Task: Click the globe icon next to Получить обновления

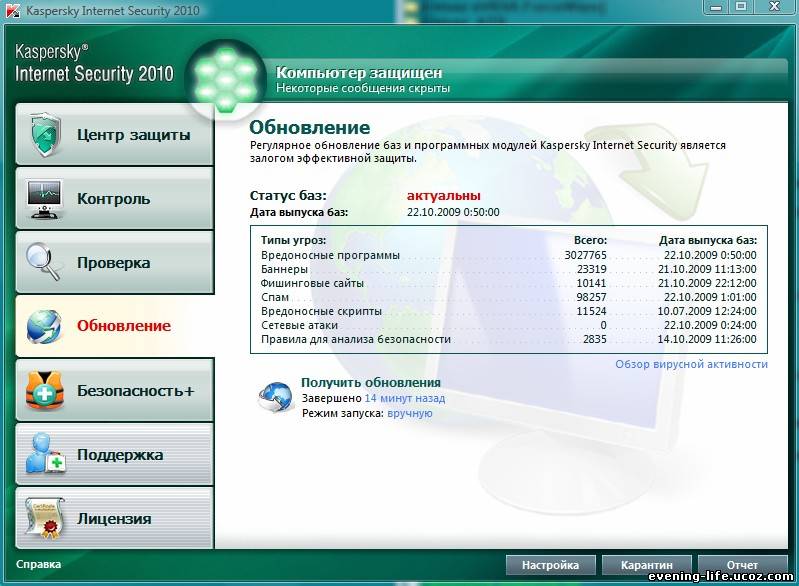Action: pyautogui.click(x=276, y=397)
